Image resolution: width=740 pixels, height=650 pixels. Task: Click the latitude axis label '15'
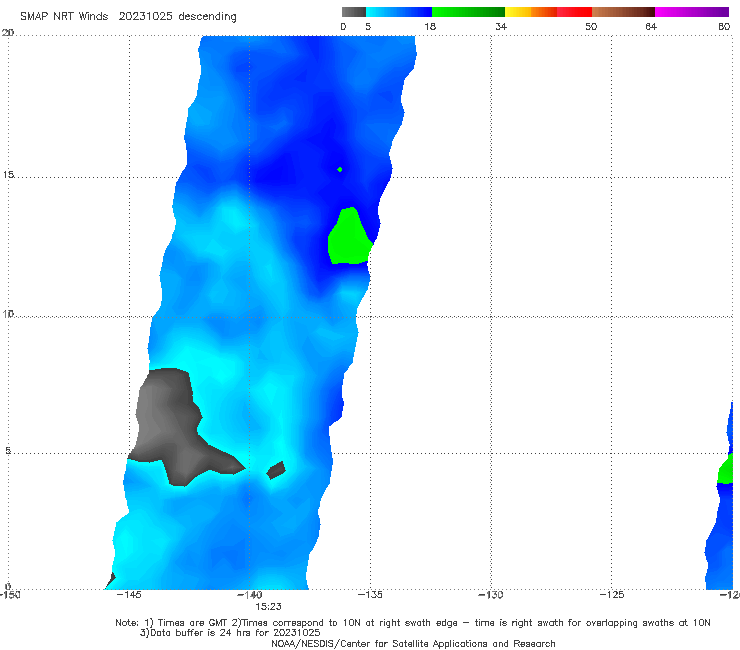[8, 175]
